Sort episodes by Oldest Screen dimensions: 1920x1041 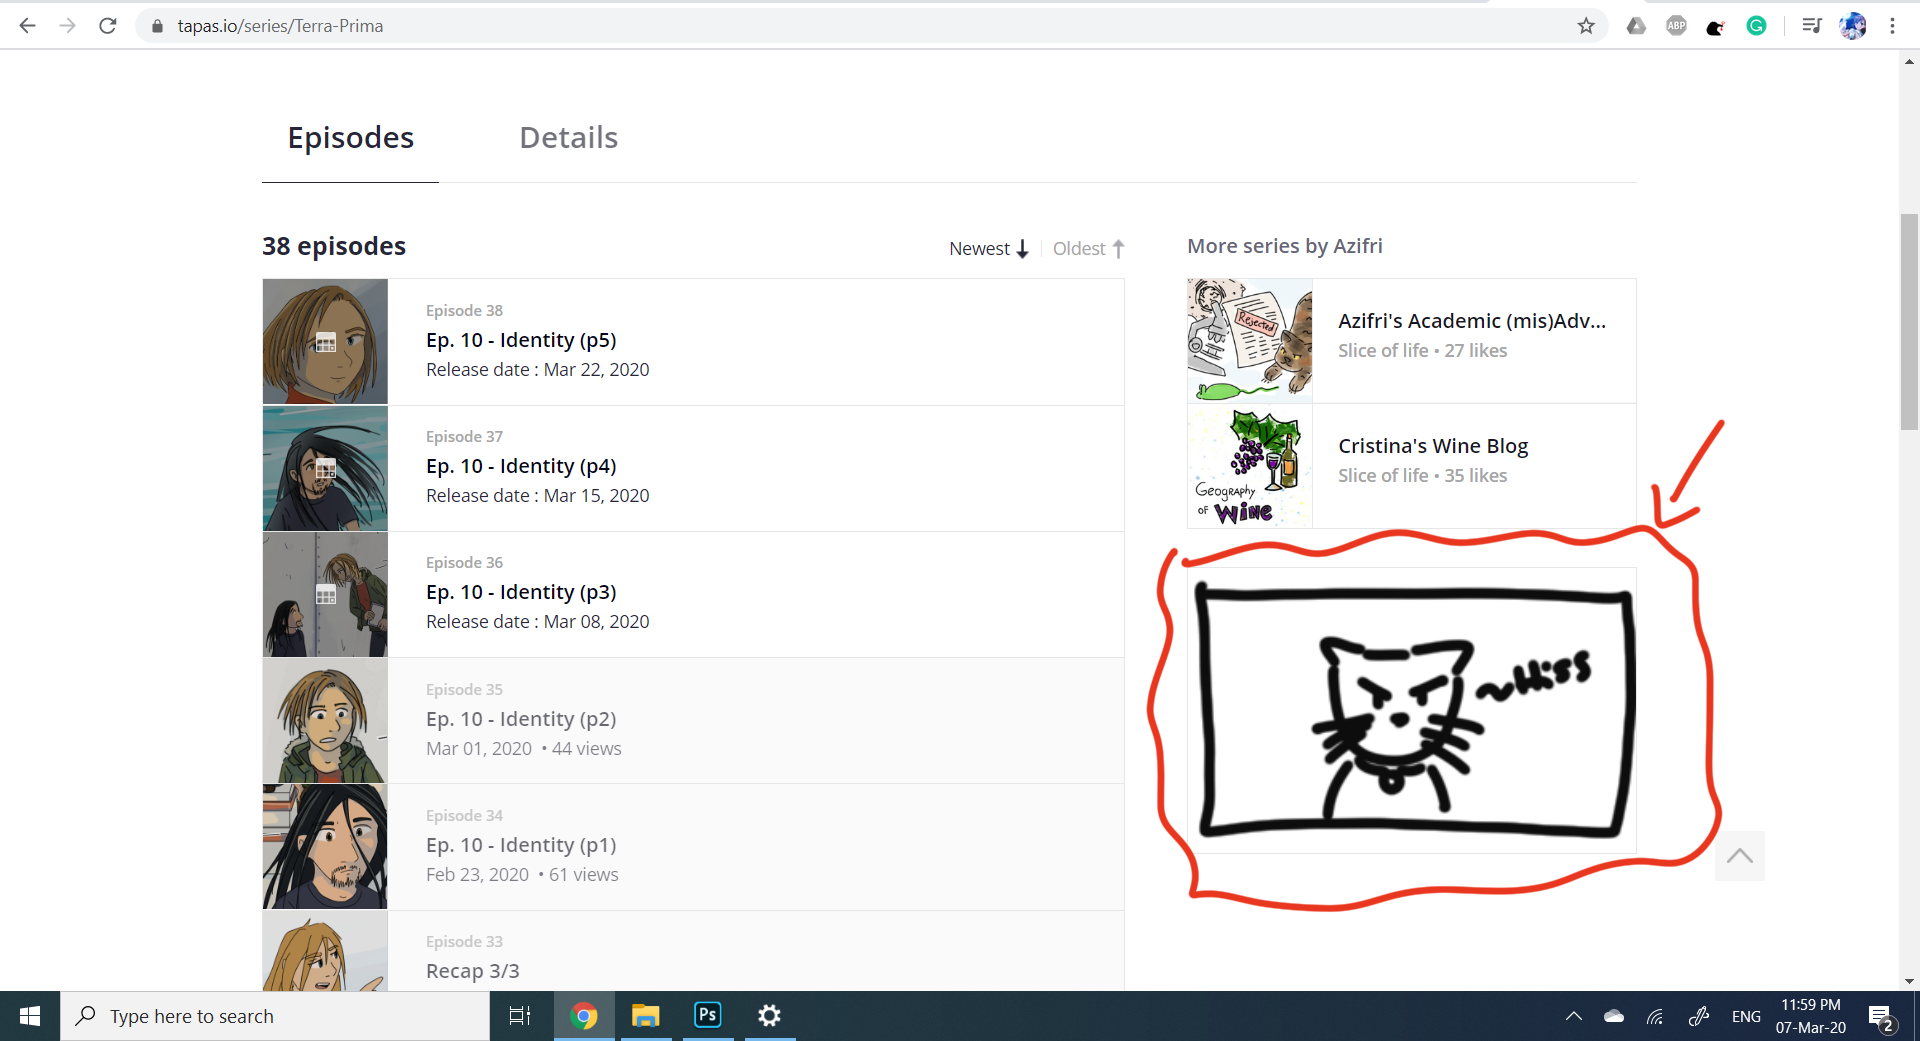click(x=1088, y=249)
